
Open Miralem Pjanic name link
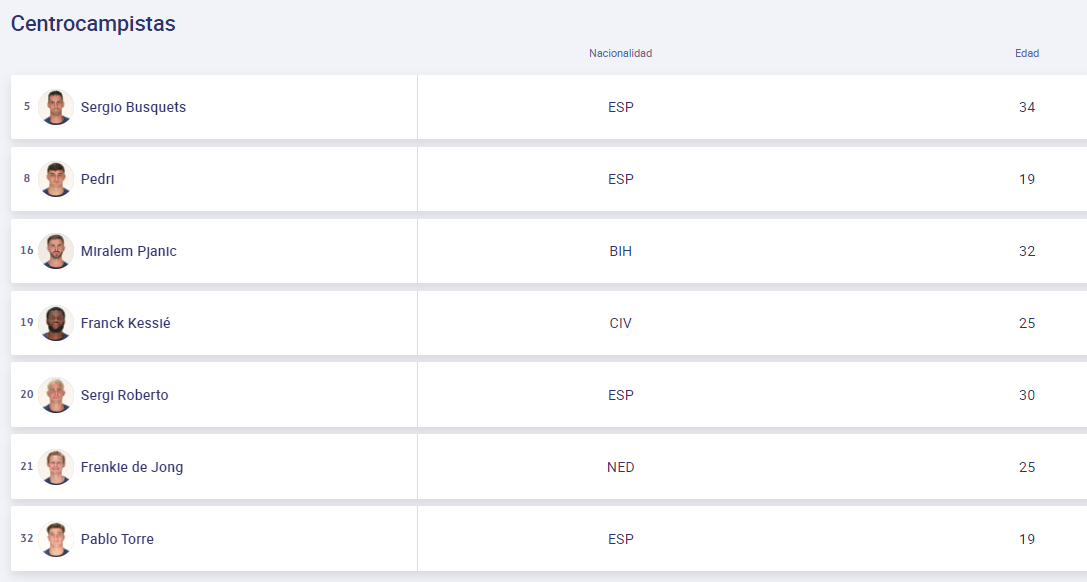pos(128,251)
